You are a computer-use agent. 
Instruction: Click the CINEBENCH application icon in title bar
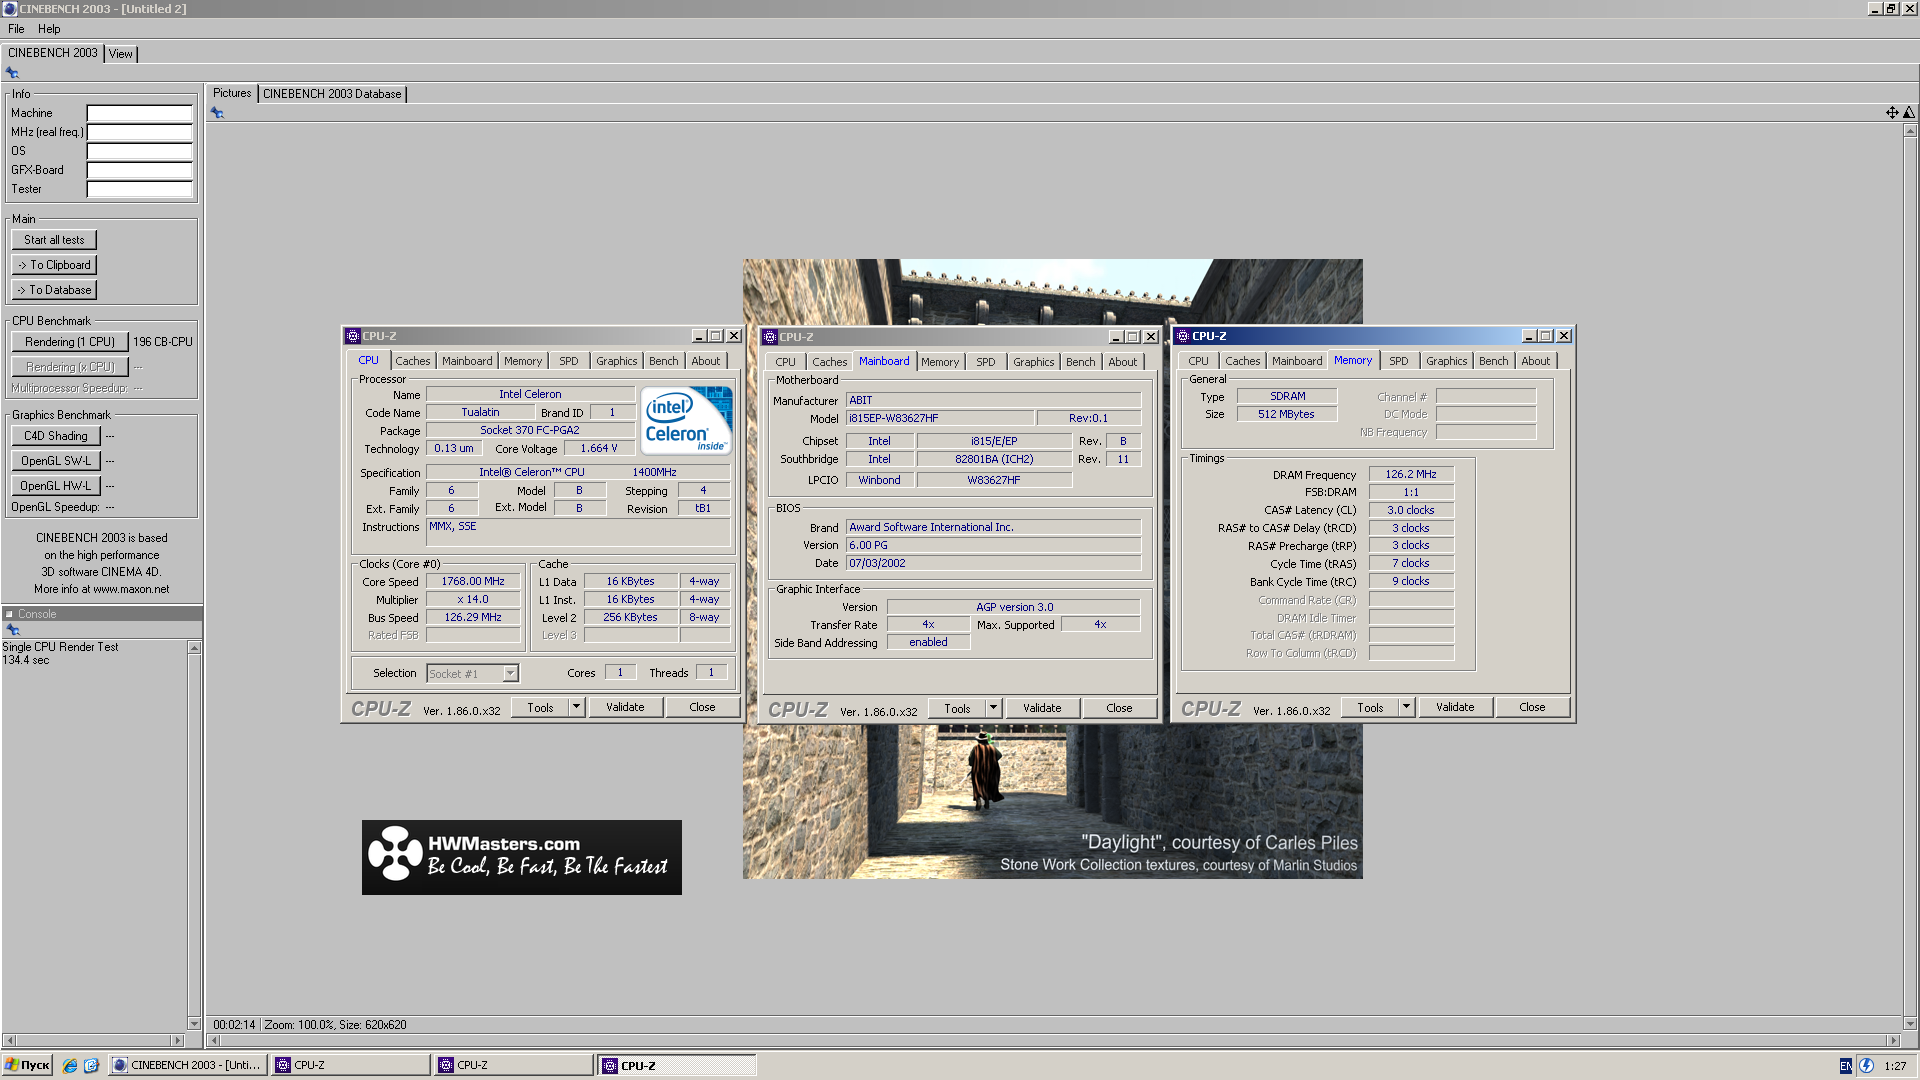point(10,9)
